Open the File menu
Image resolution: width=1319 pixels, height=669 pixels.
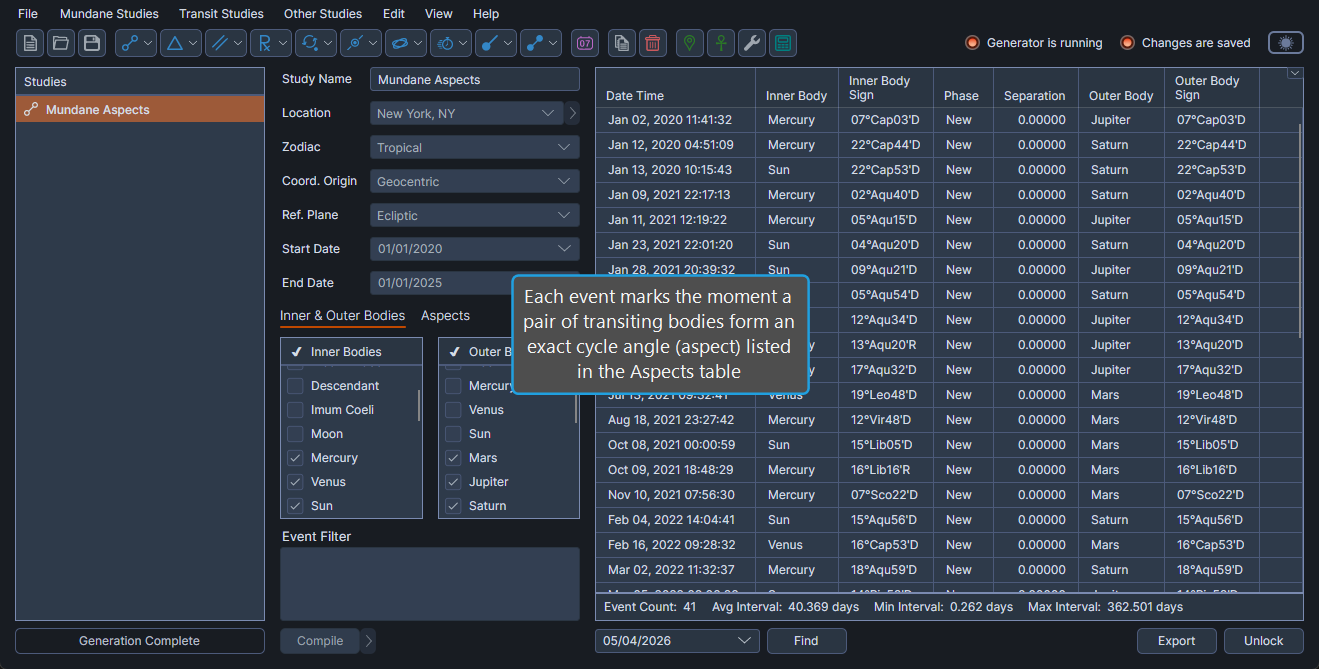[x=28, y=14]
